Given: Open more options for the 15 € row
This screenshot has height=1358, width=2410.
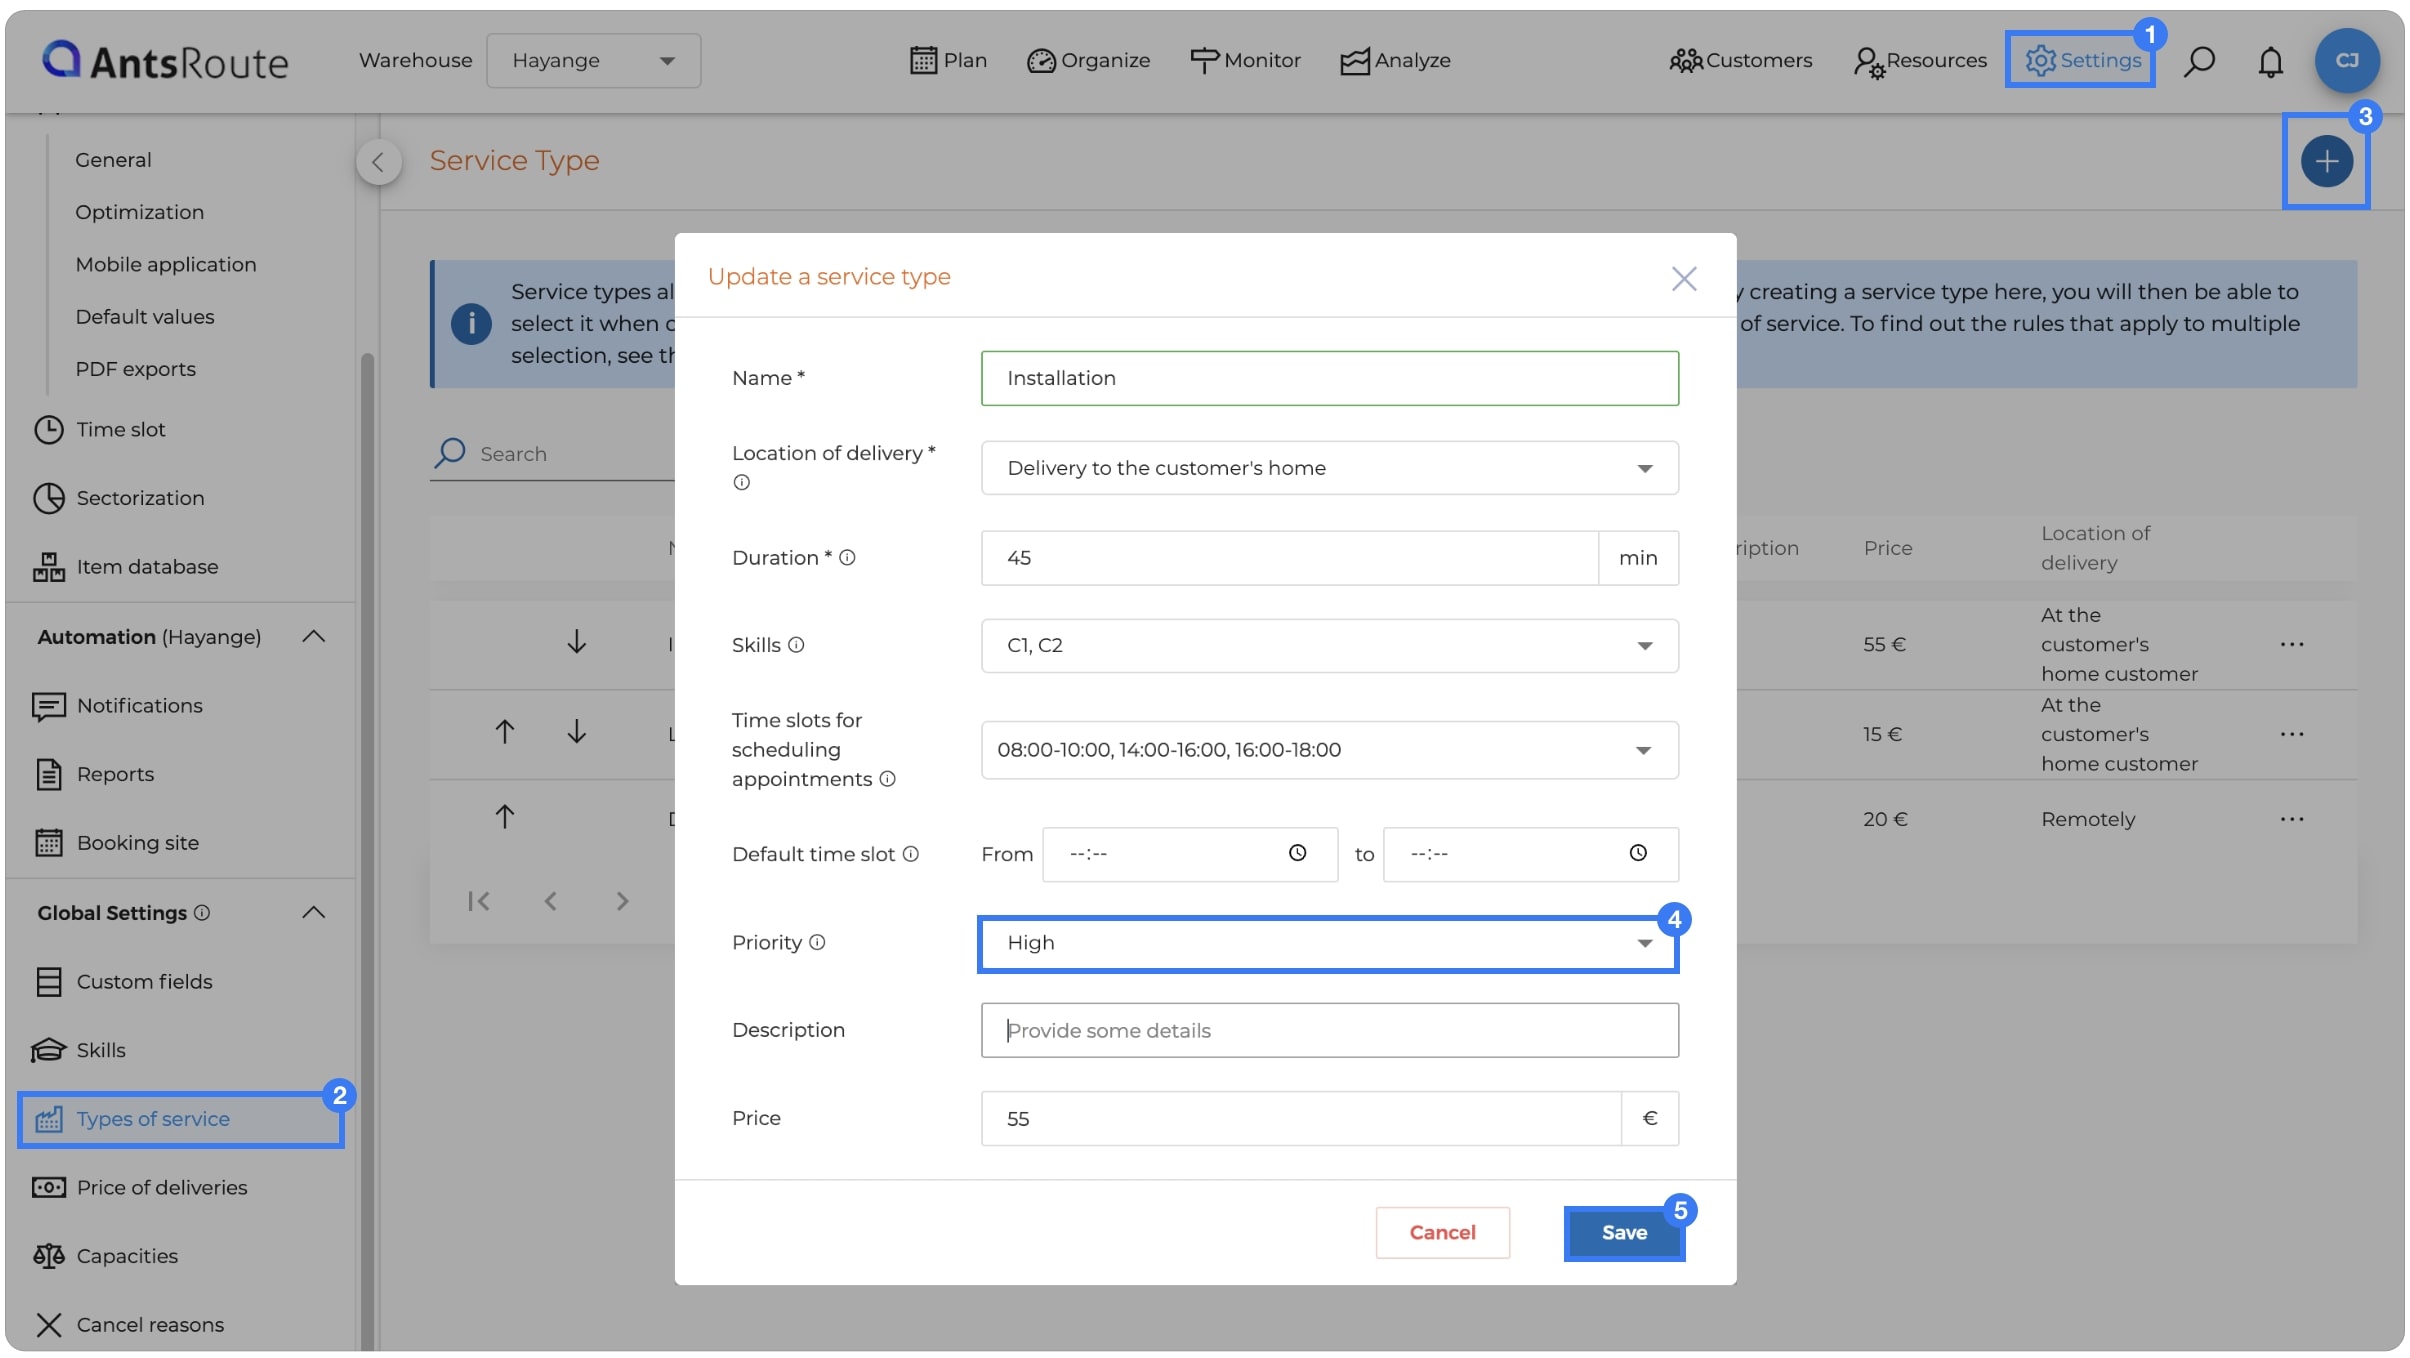Looking at the screenshot, I should [x=2292, y=735].
